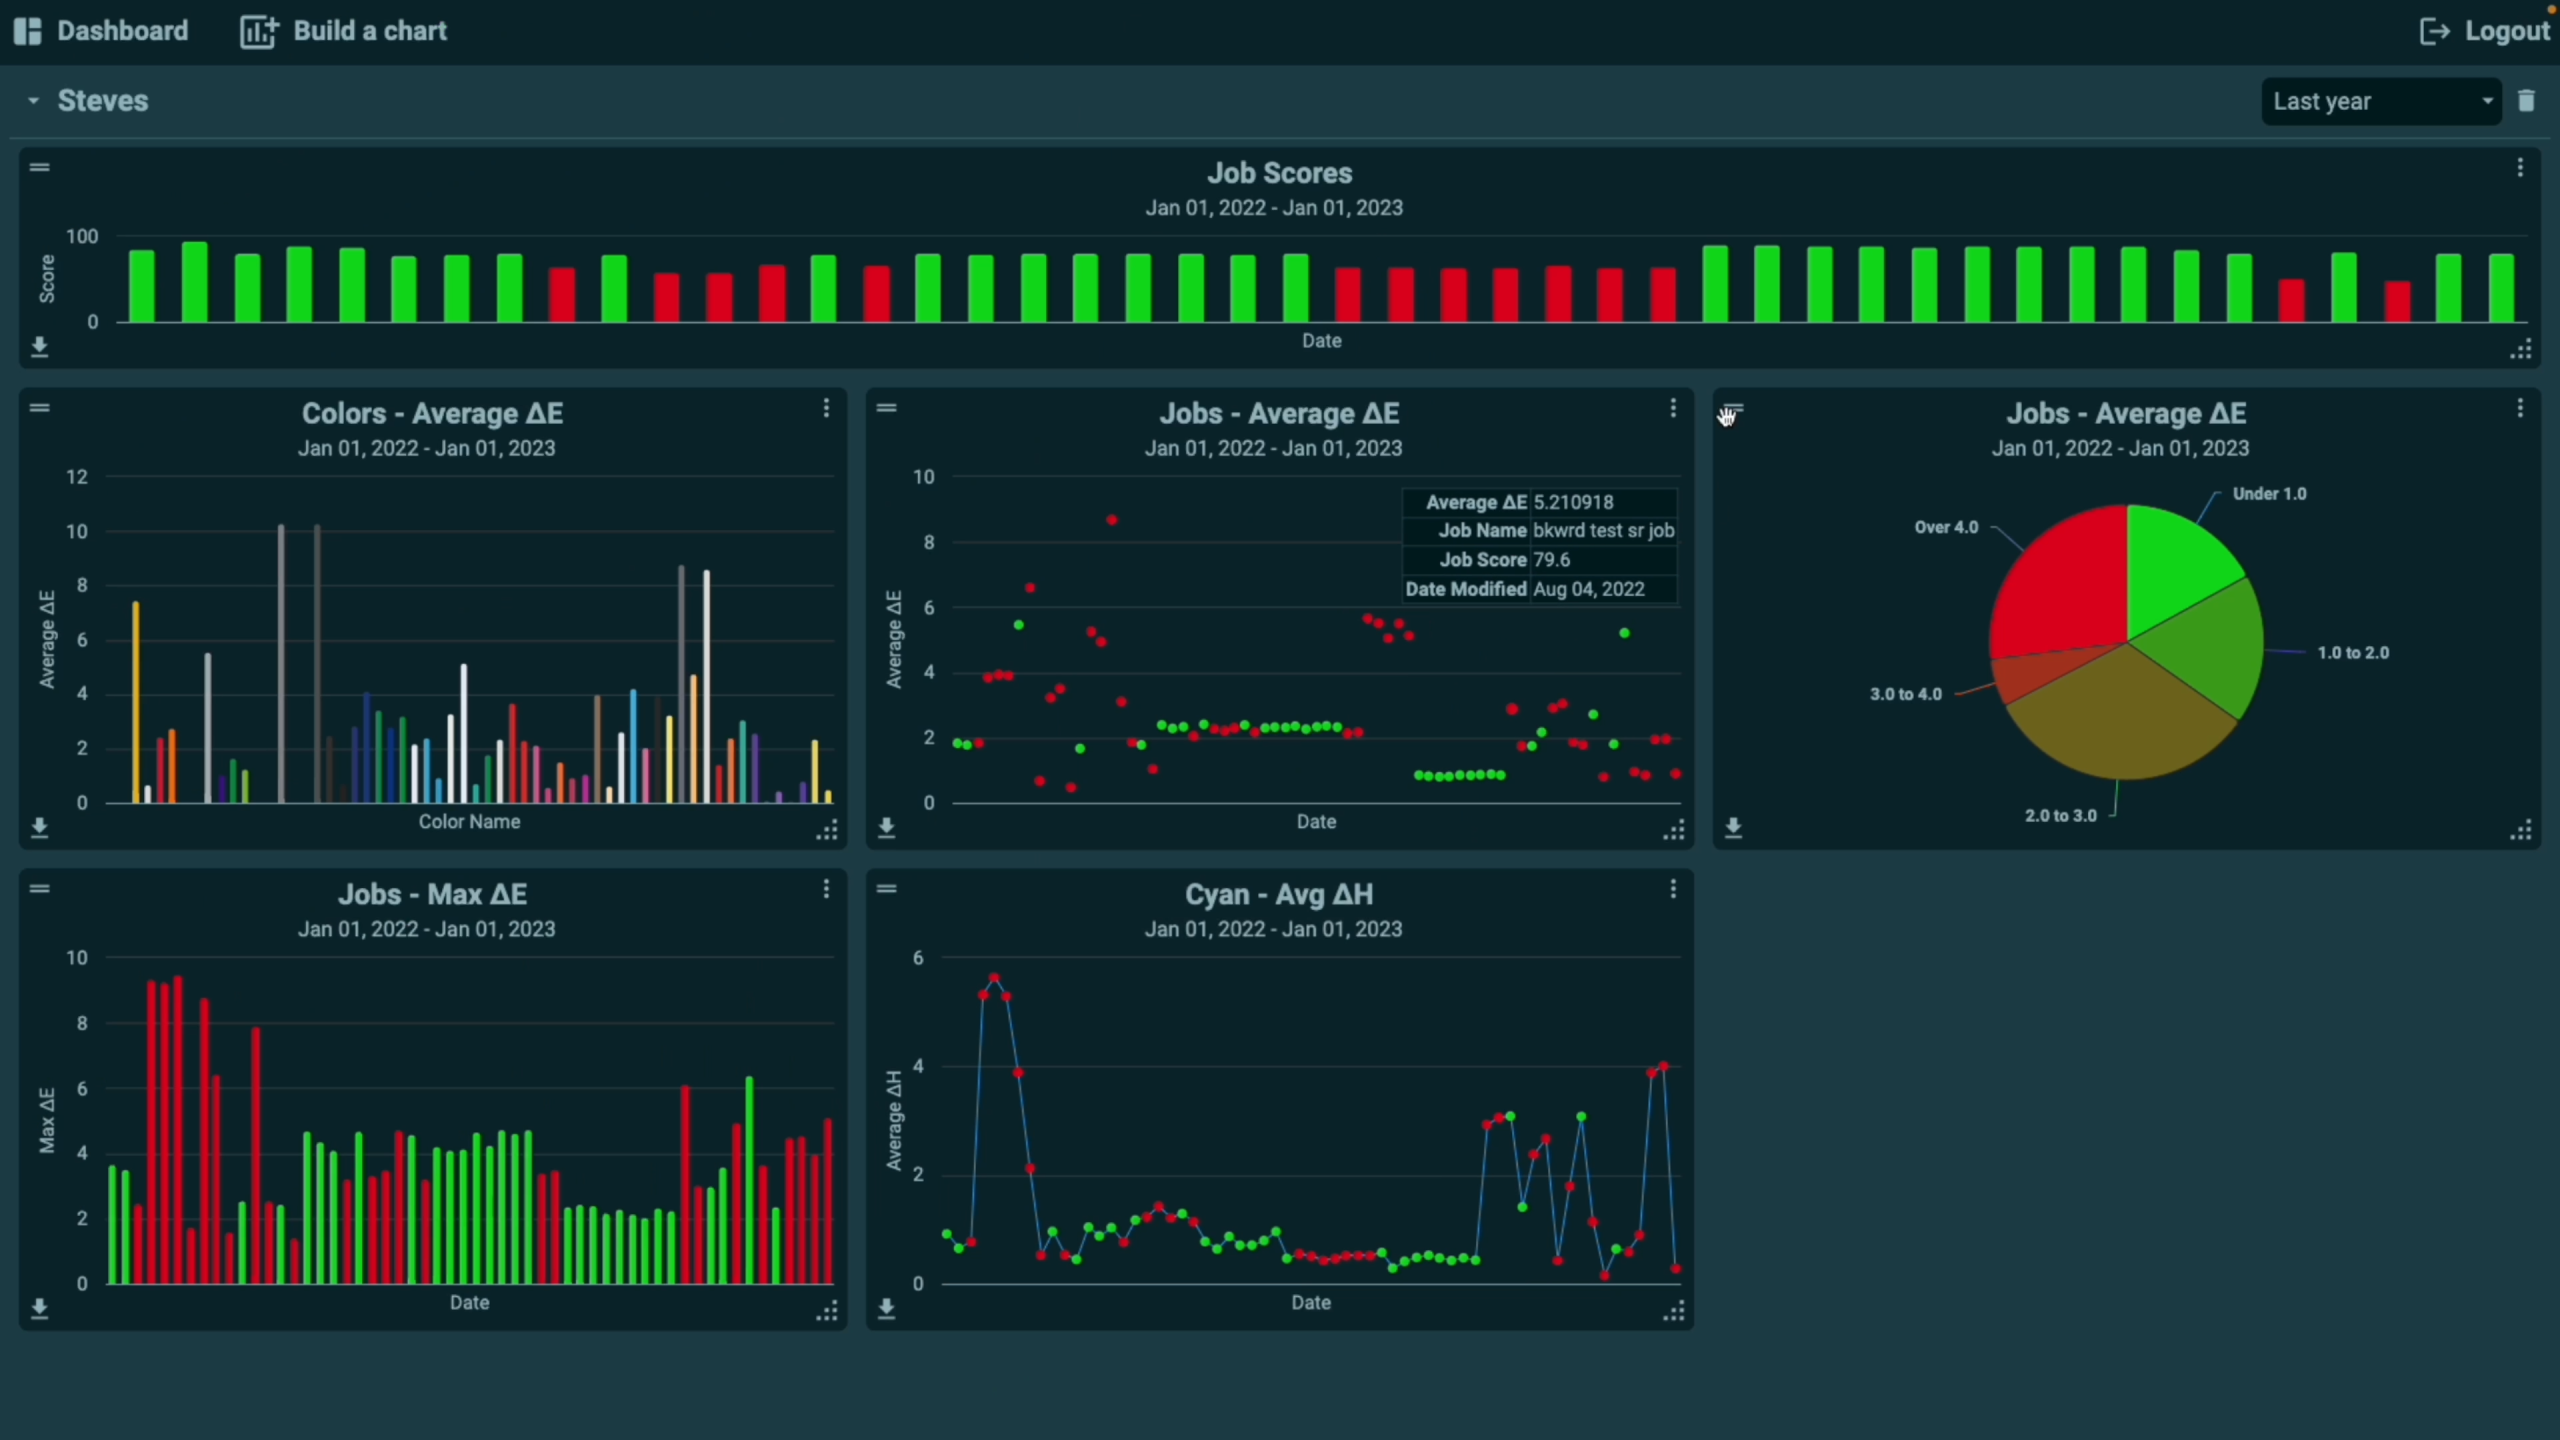Open the Job Scores three-dot options menu
Image resolution: width=2560 pixels, height=1440 pixels.
(2519, 168)
